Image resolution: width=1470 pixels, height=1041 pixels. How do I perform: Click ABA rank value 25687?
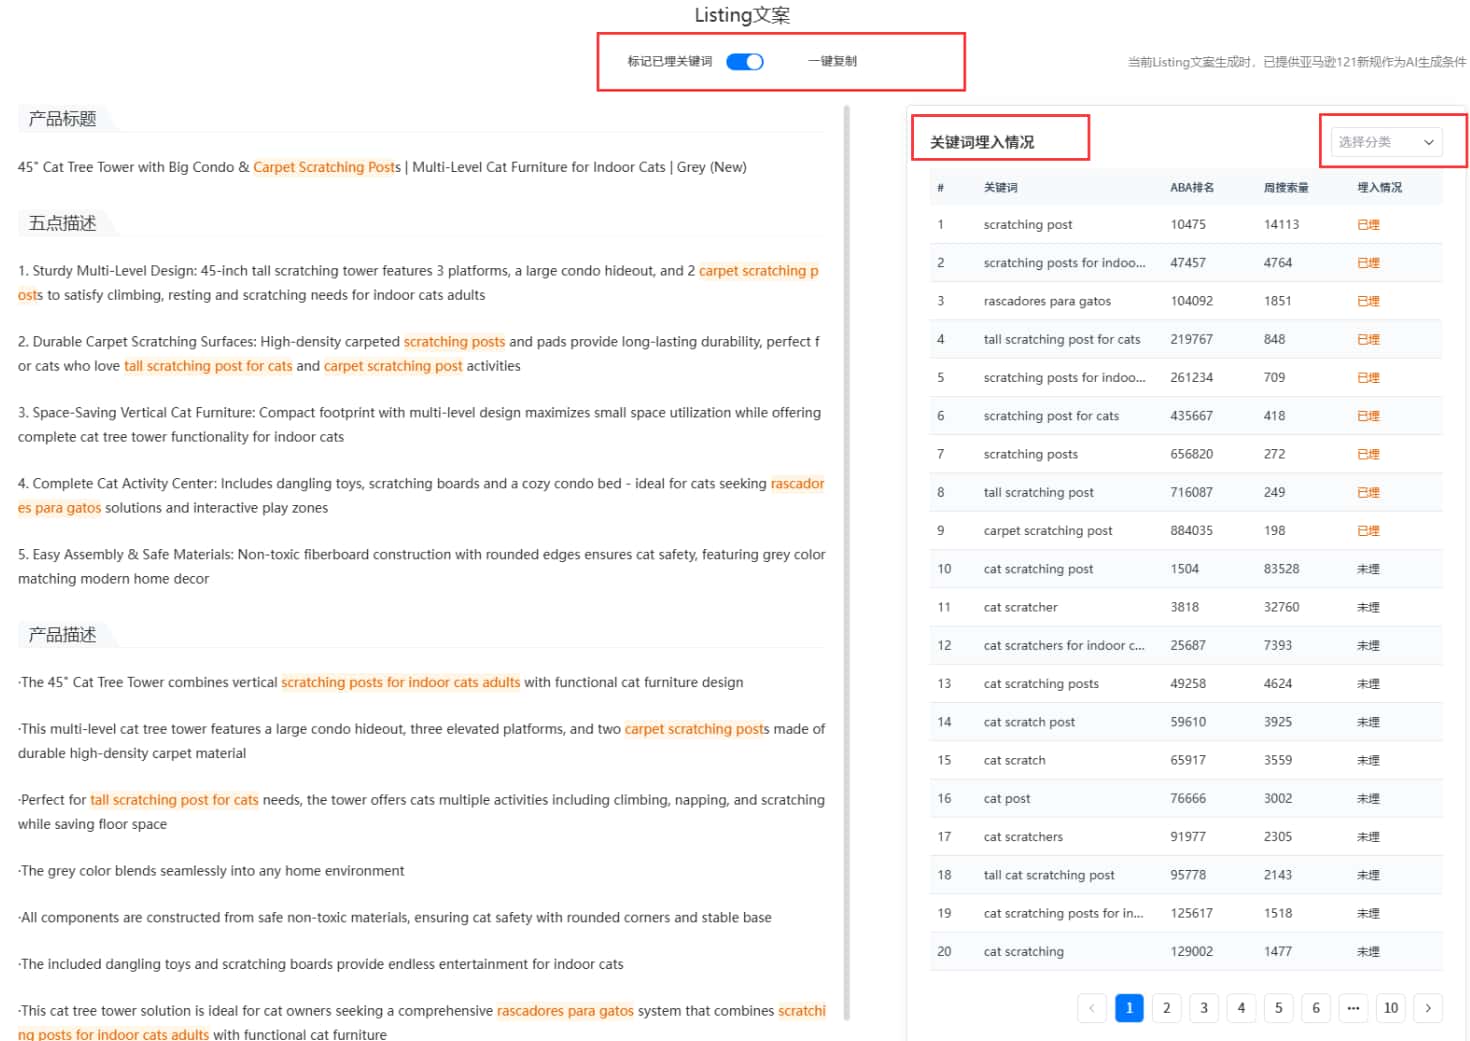(x=1188, y=646)
